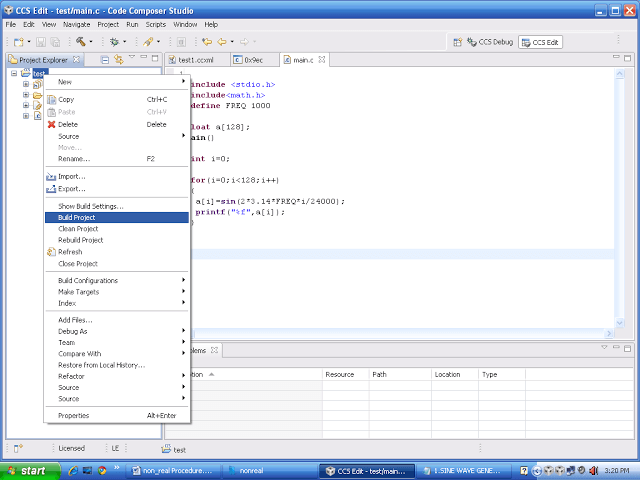Open the New submenu in context menu
Viewport: 640px width, 480px height.
click(x=117, y=82)
